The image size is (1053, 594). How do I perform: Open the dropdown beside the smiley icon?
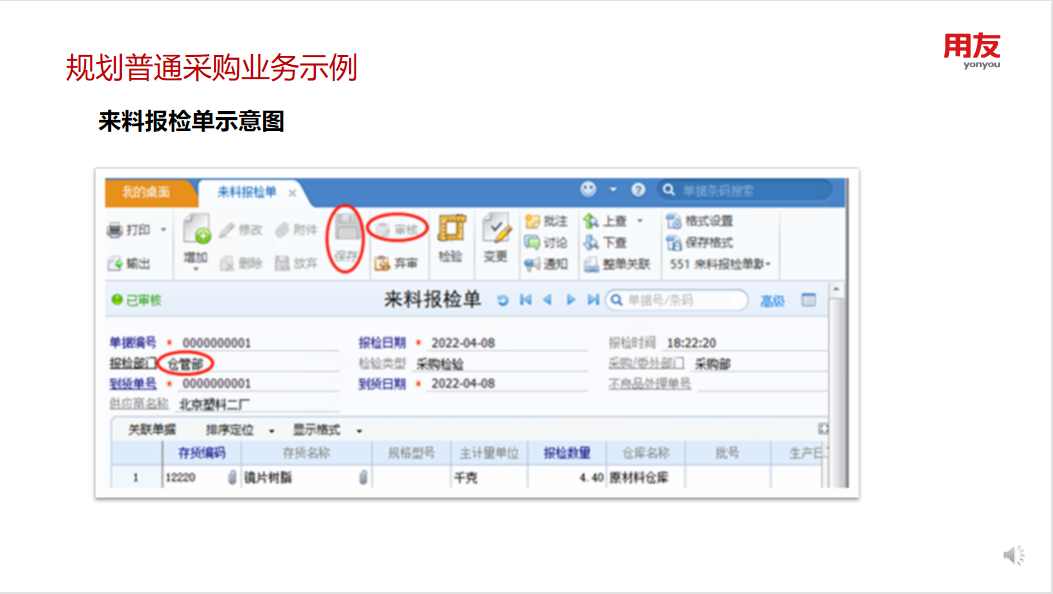pos(613,190)
